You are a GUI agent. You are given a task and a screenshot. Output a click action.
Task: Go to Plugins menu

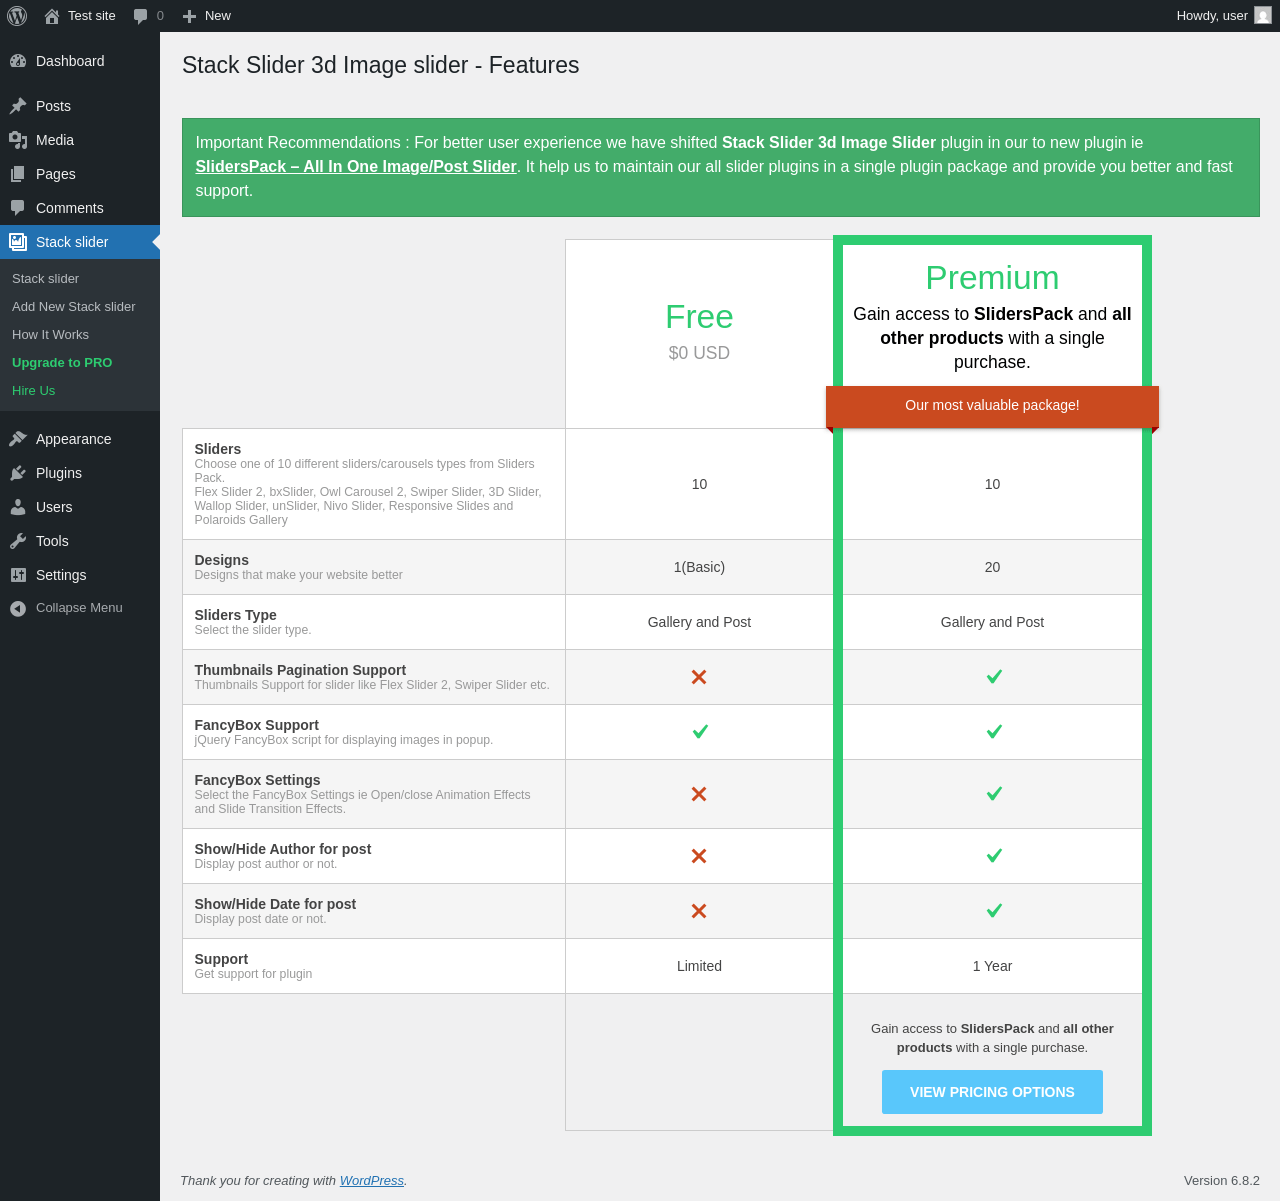coord(80,473)
